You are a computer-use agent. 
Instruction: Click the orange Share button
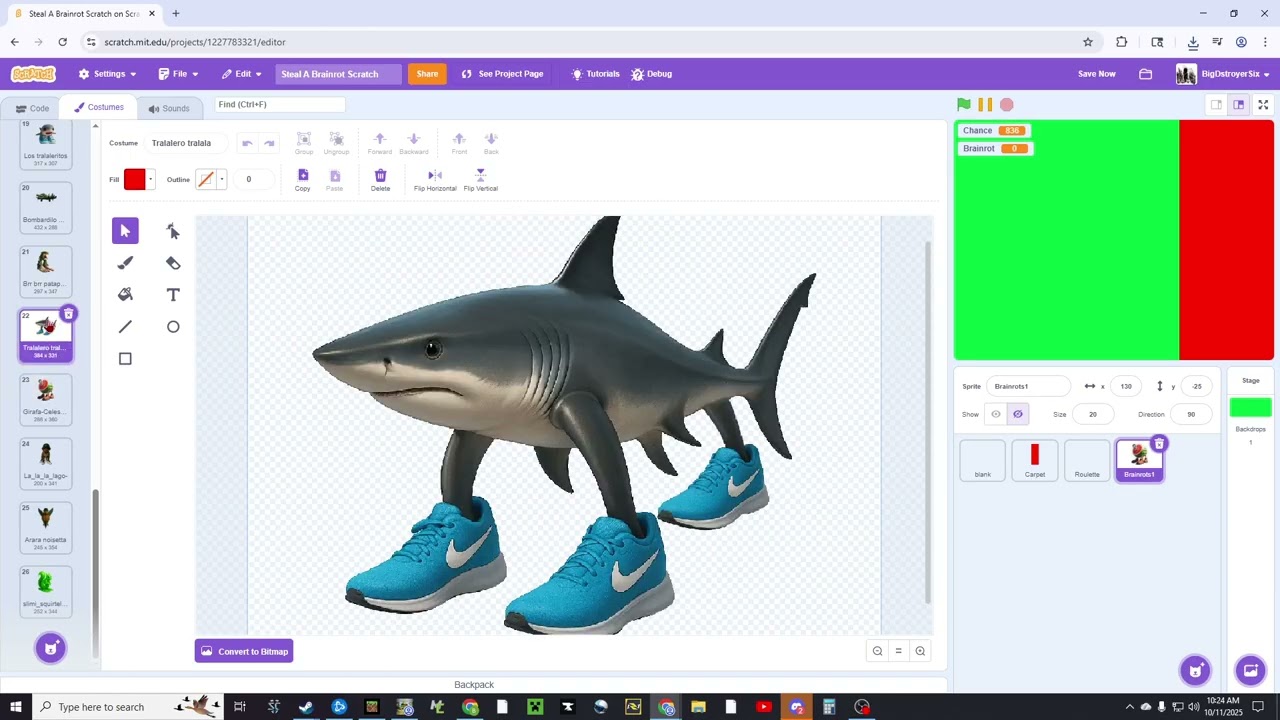click(x=427, y=74)
